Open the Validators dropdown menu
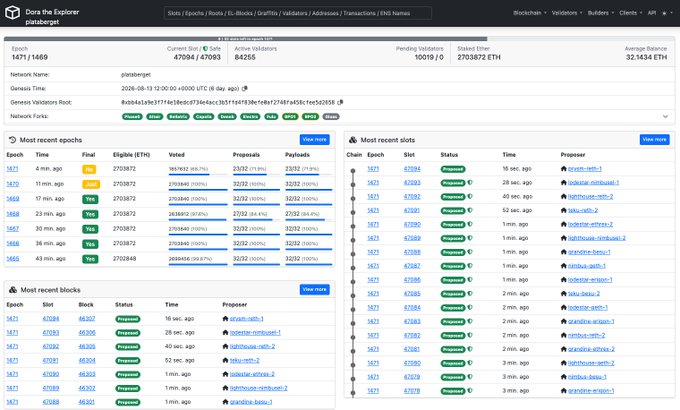 coord(567,13)
